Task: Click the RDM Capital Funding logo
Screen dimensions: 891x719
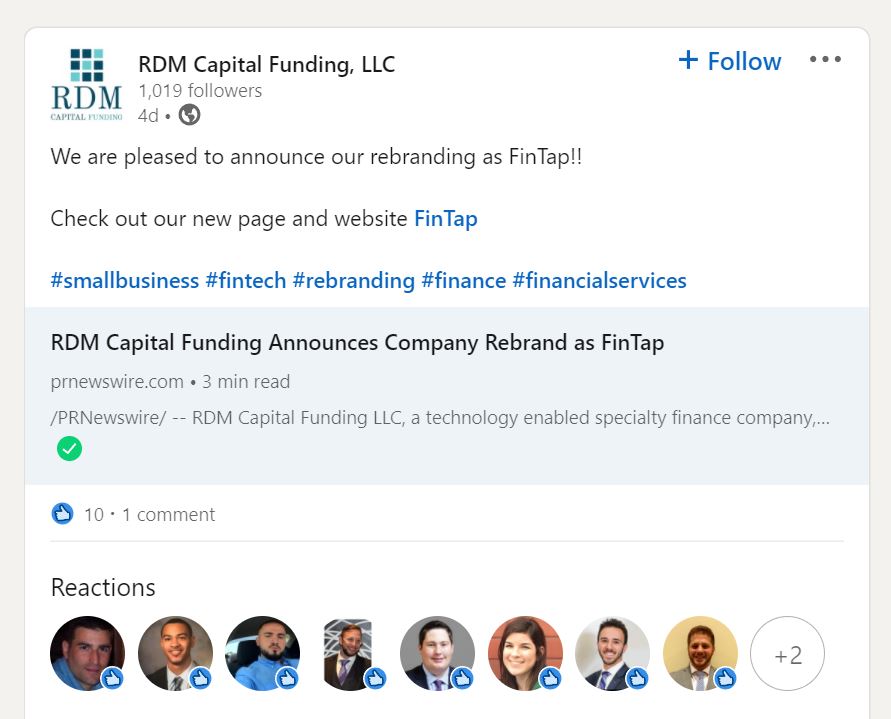Action: pos(86,85)
